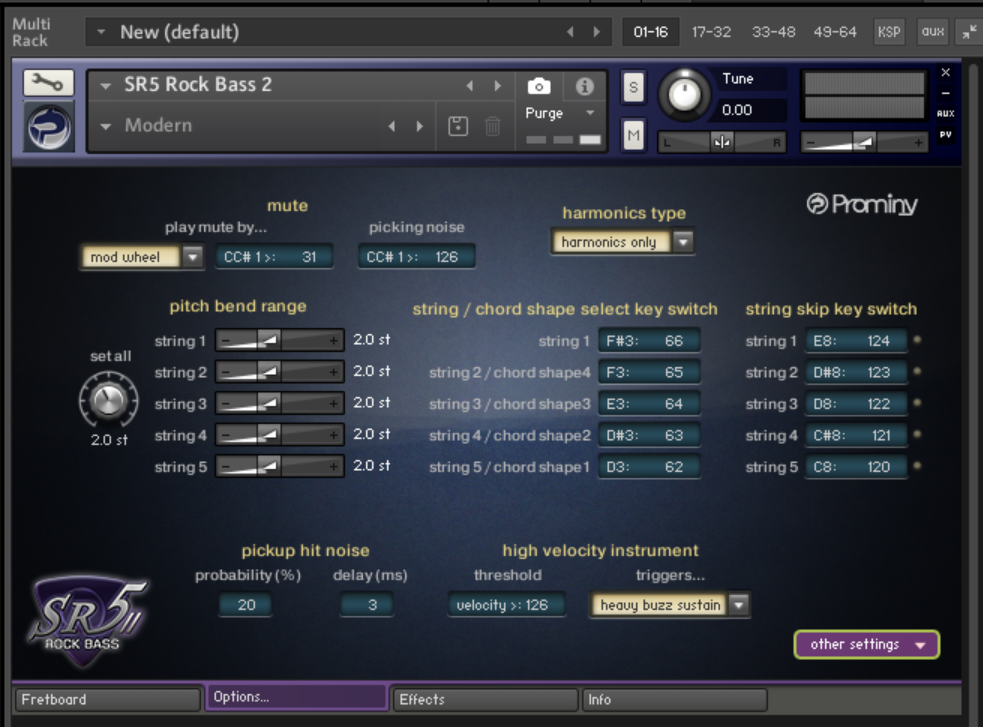Viewport: 983px width, 727px height.
Task: Expand the SR5 Rock Bass 2 instrument menu arrow
Action: click(x=105, y=86)
